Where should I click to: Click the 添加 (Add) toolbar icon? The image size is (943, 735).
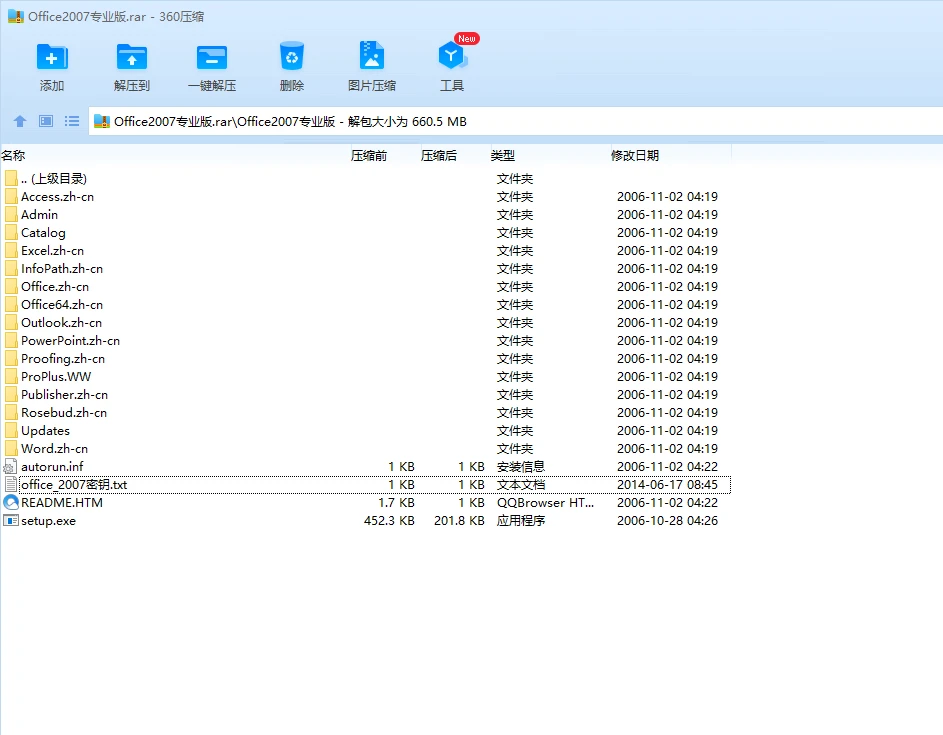coord(52,58)
